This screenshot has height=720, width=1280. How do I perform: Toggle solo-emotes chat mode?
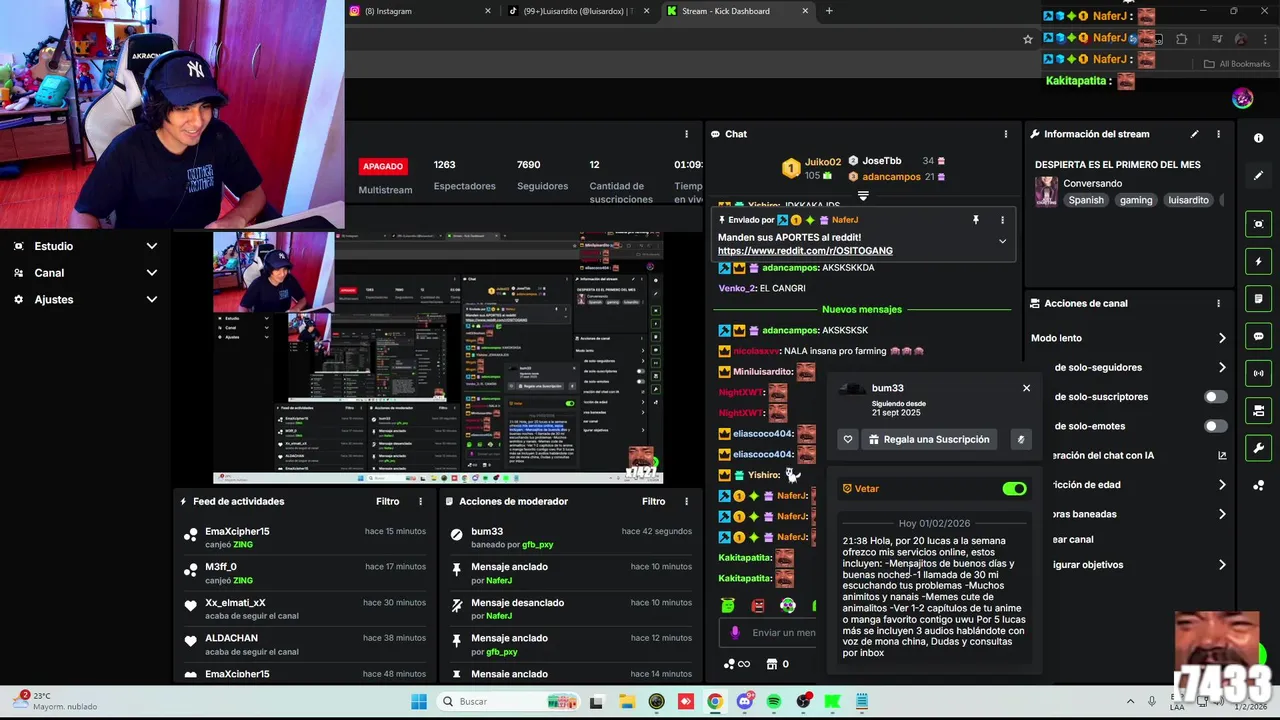1215,426
